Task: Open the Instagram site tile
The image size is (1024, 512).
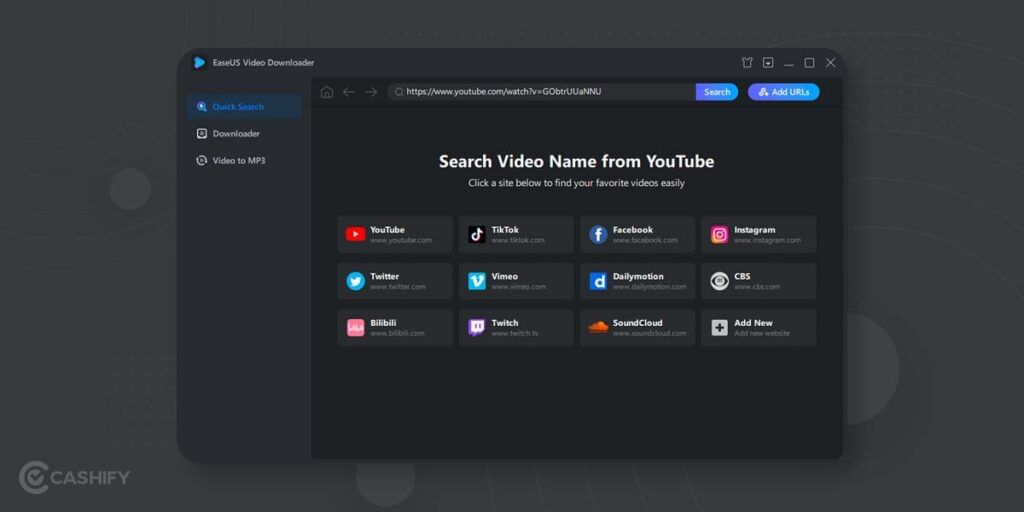Action: [x=759, y=234]
